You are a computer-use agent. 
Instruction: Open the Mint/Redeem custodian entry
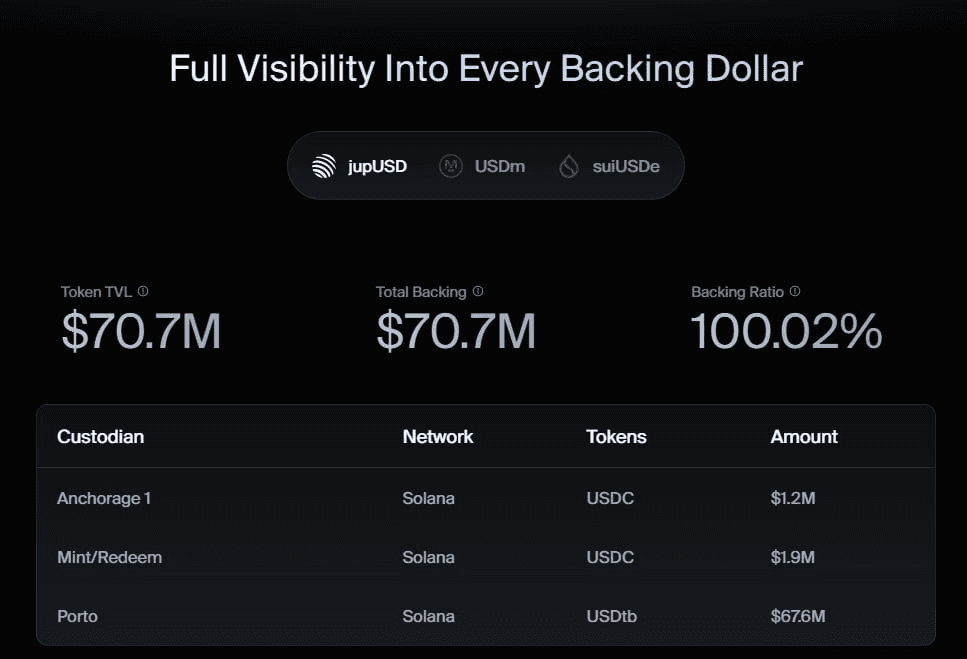pos(109,557)
